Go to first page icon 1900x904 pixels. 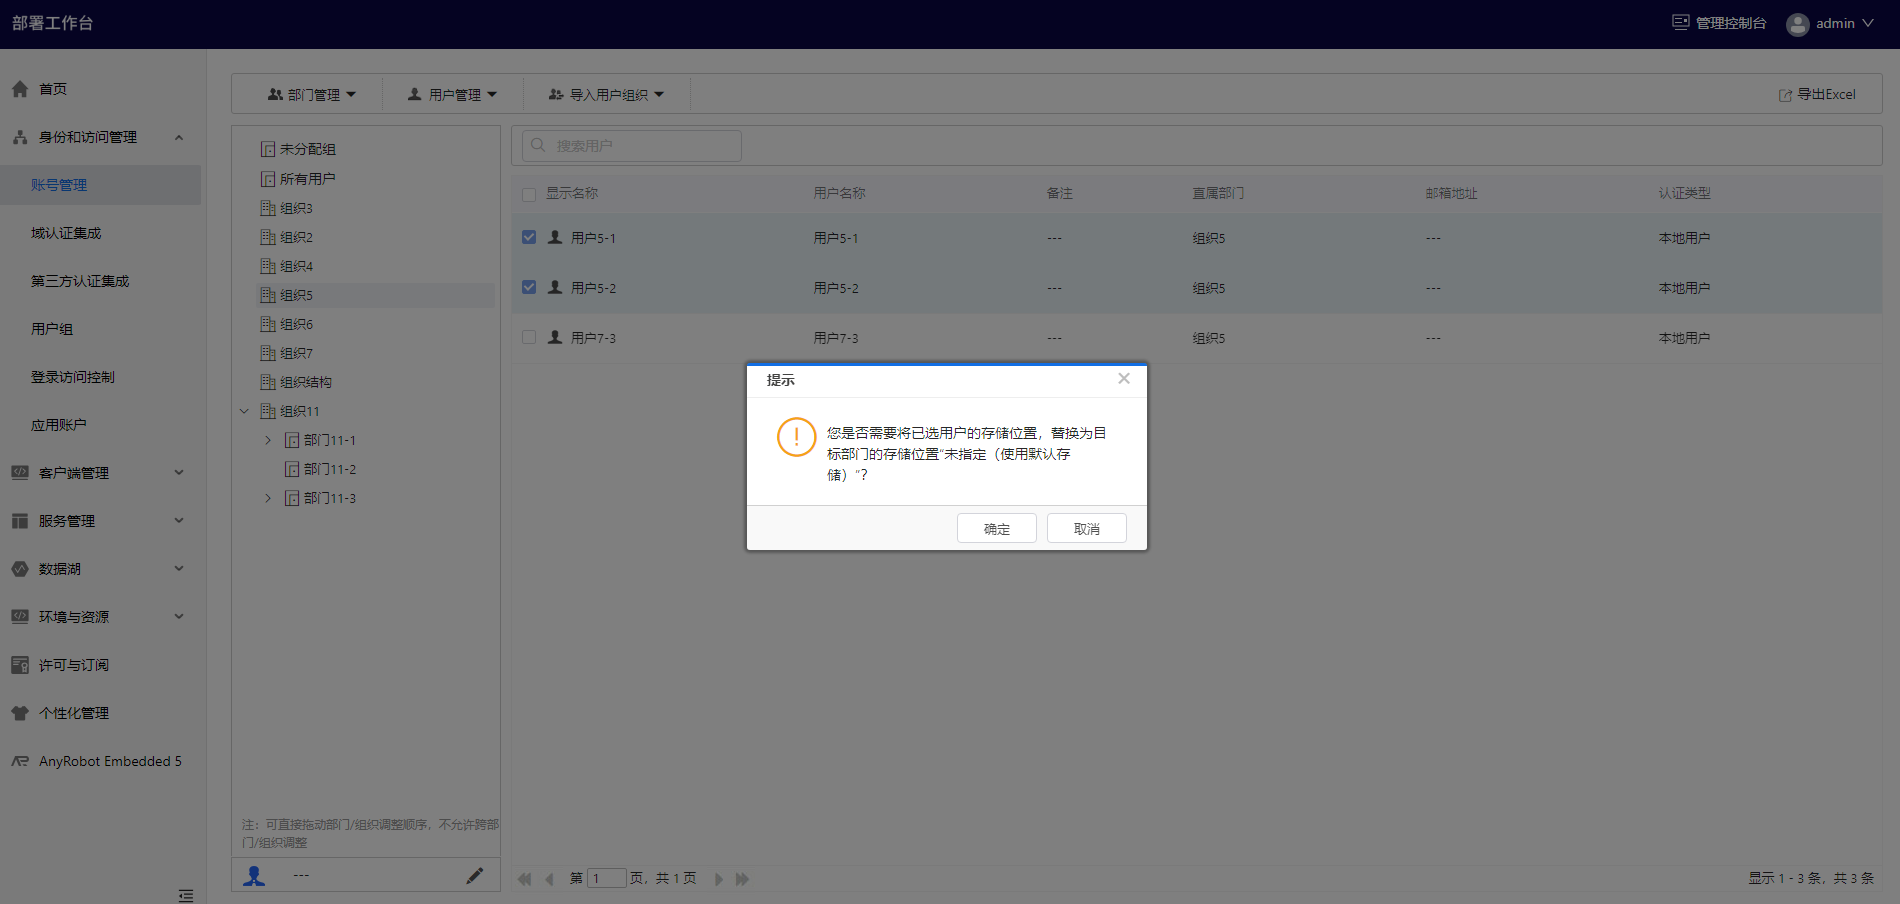524,879
